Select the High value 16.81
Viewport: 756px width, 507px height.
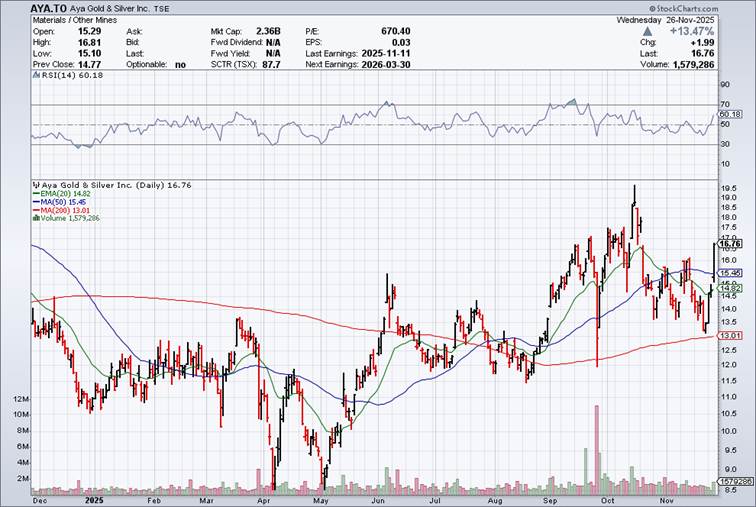[91, 42]
